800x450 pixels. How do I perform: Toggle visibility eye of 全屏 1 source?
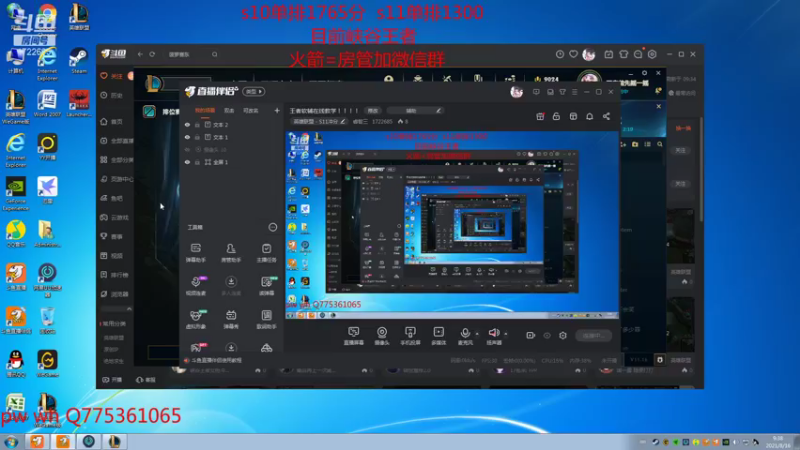[187, 162]
